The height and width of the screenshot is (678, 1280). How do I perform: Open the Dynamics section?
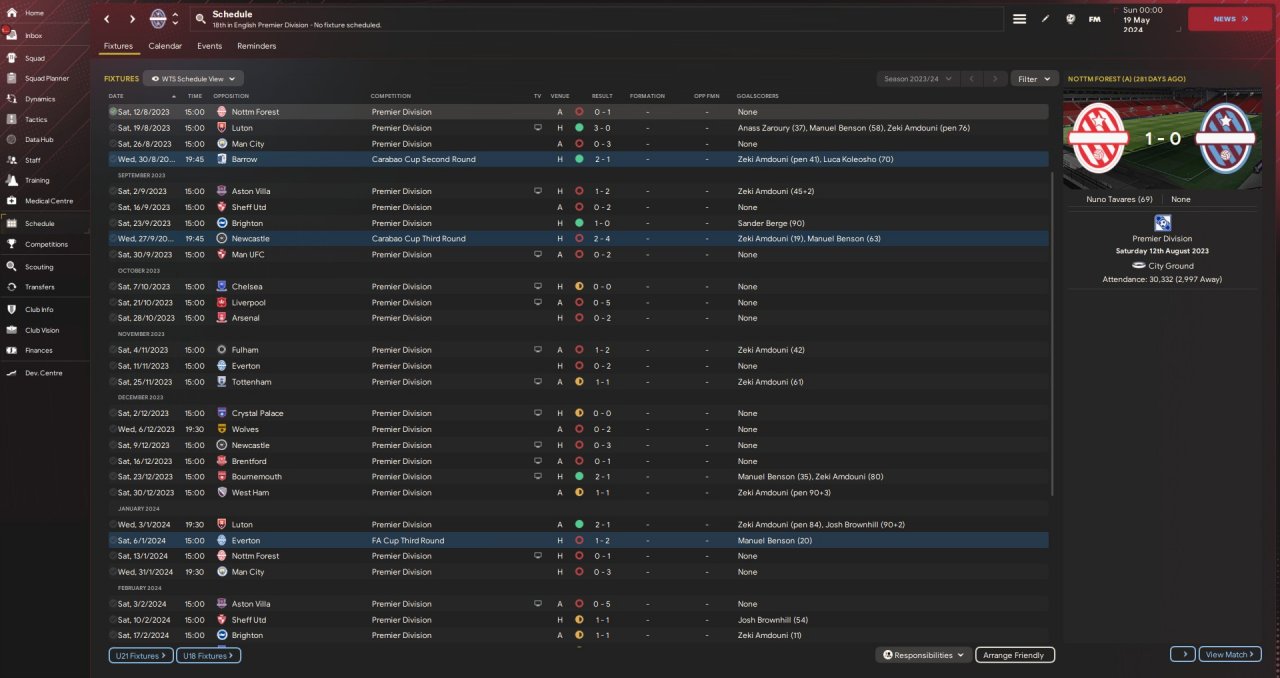pyautogui.click(x=40, y=98)
